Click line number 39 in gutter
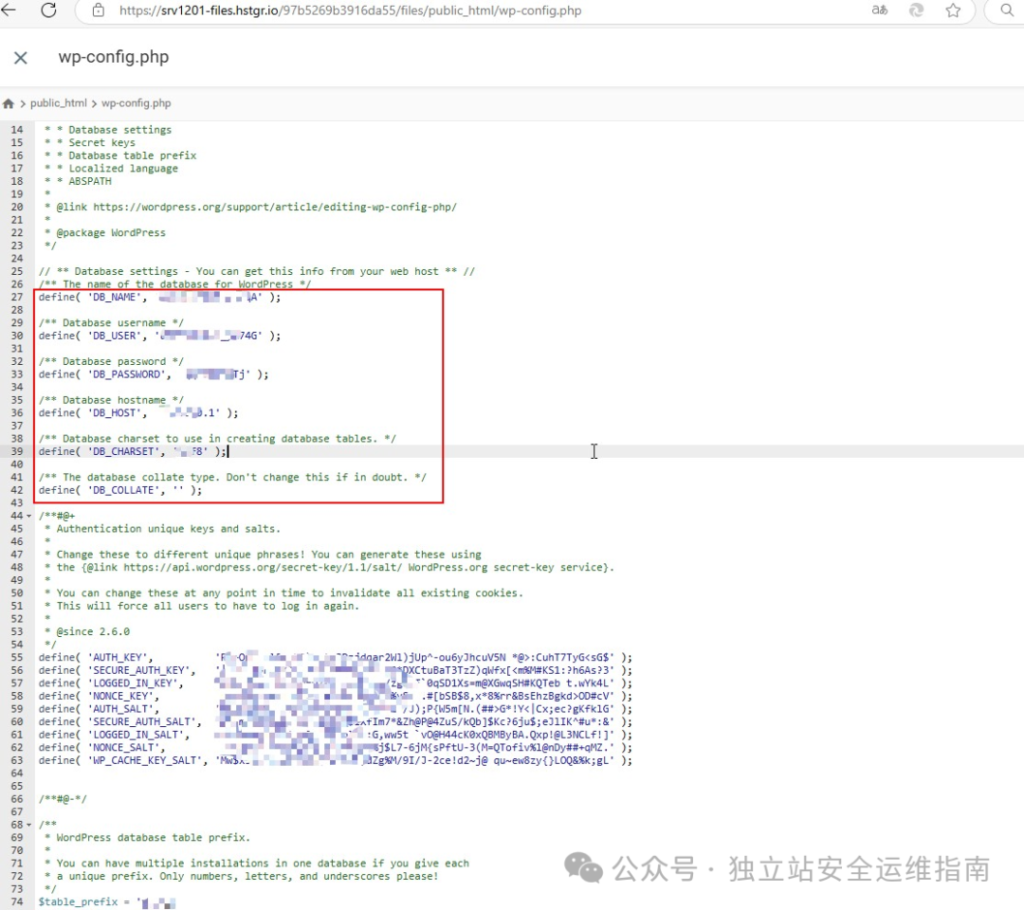1024x910 pixels. coord(17,451)
